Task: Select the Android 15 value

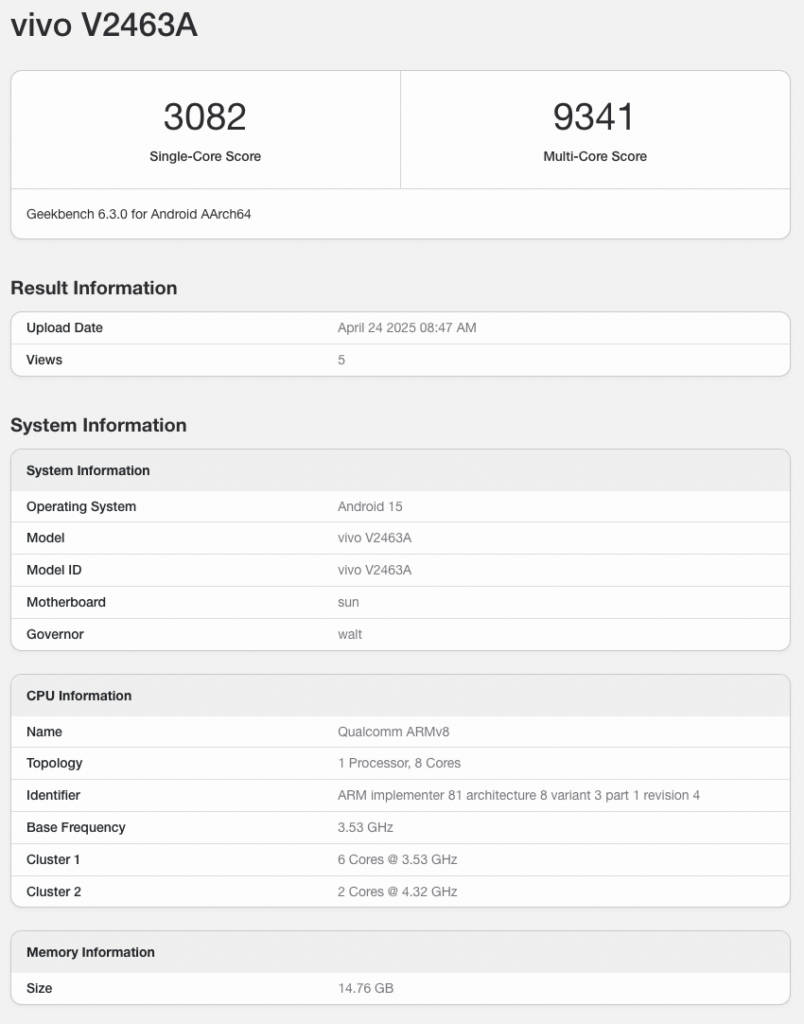Action: coord(370,507)
